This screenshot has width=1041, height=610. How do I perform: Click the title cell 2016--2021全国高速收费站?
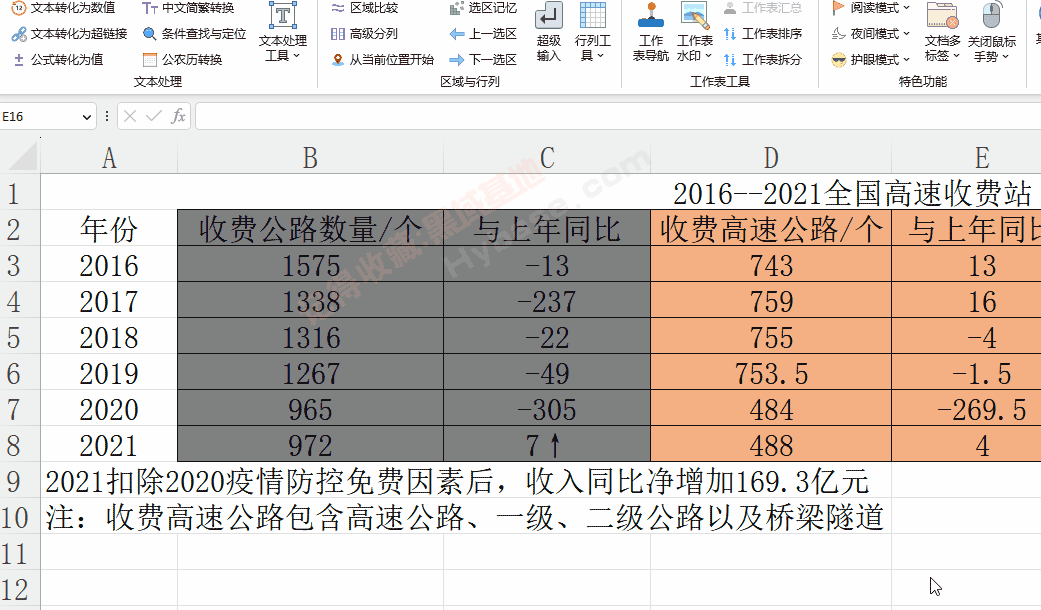pyautogui.click(x=852, y=193)
